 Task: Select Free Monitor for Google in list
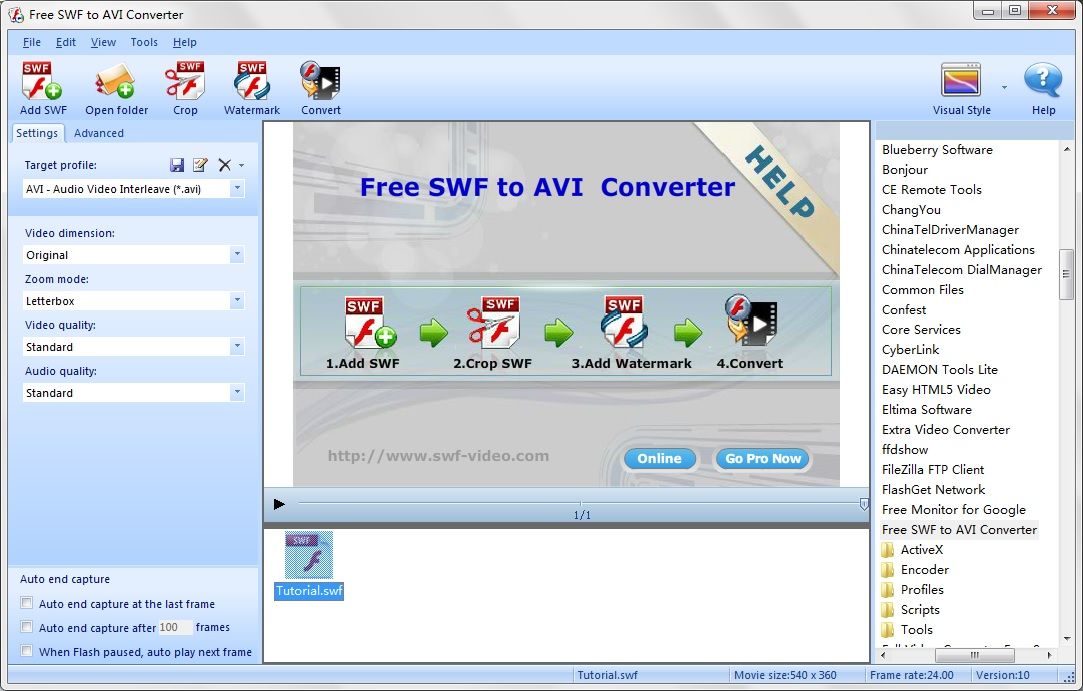click(x=953, y=510)
